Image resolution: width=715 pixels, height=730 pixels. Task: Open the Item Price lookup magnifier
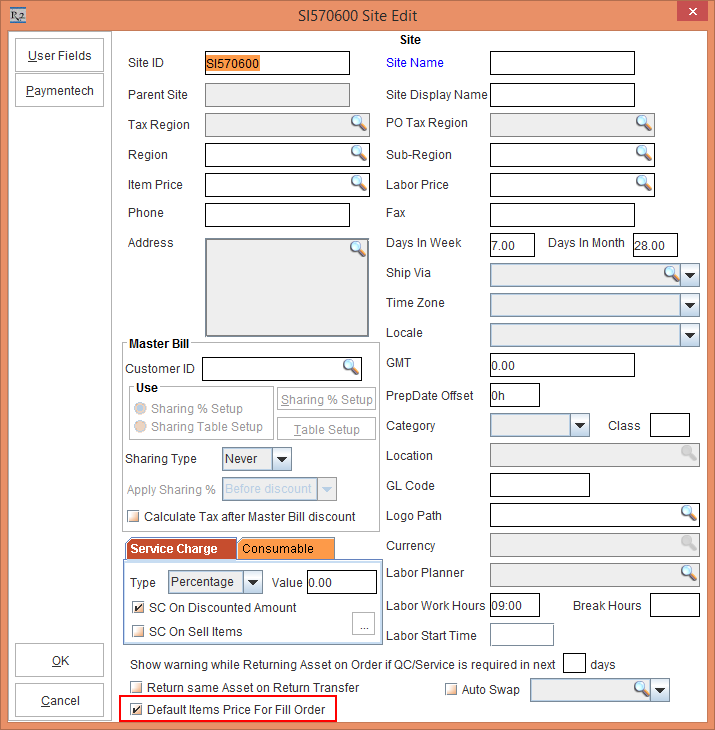[x=358, y=183]
